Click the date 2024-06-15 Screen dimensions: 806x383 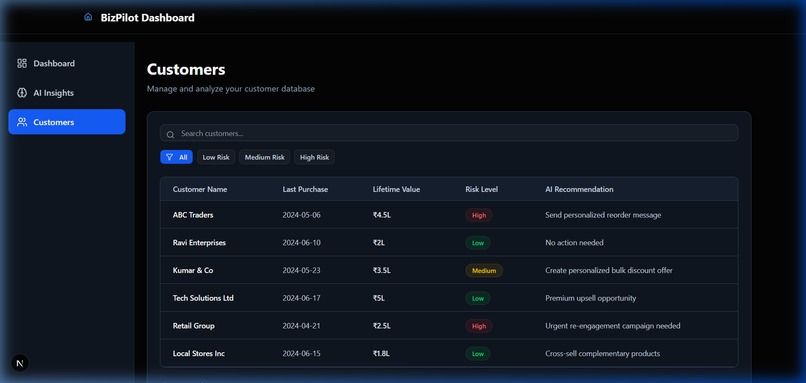coord(301,354)
